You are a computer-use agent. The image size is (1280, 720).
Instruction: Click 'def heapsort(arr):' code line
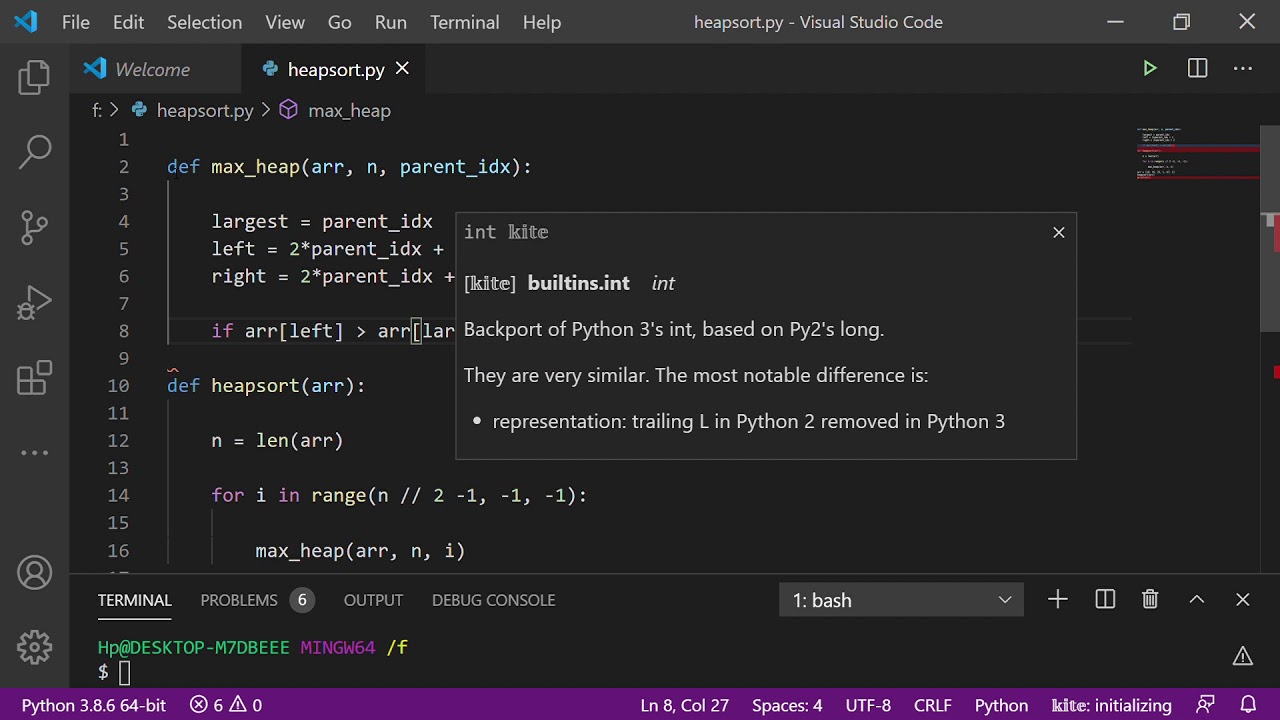(x=266, y=386)
